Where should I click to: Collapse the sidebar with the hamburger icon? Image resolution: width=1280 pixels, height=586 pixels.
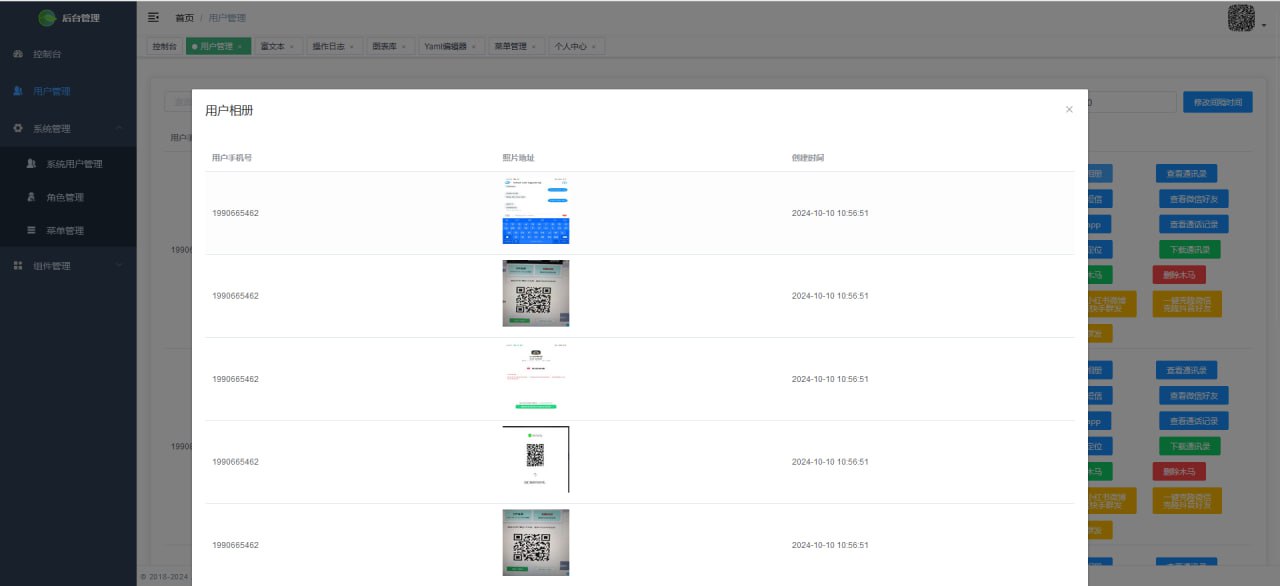[x=153, y=18]
